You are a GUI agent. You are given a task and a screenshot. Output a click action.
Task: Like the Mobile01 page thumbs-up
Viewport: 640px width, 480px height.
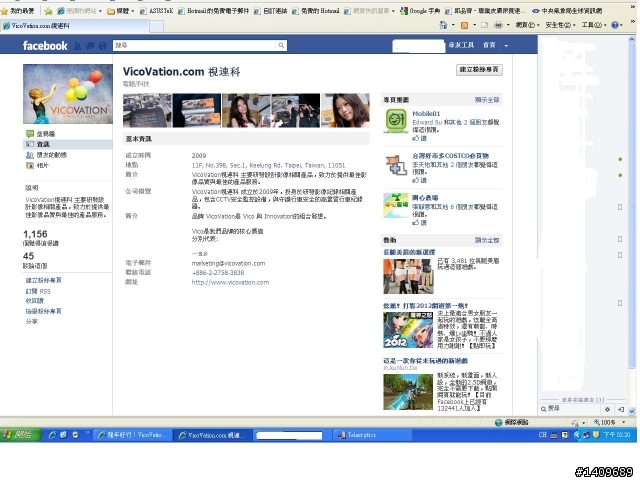(419, 138)
